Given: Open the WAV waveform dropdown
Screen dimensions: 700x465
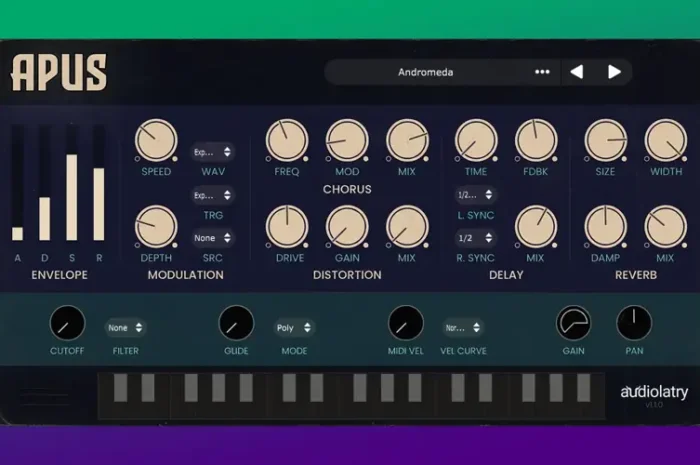Looking at the screenshot, I should pos(212,152).
